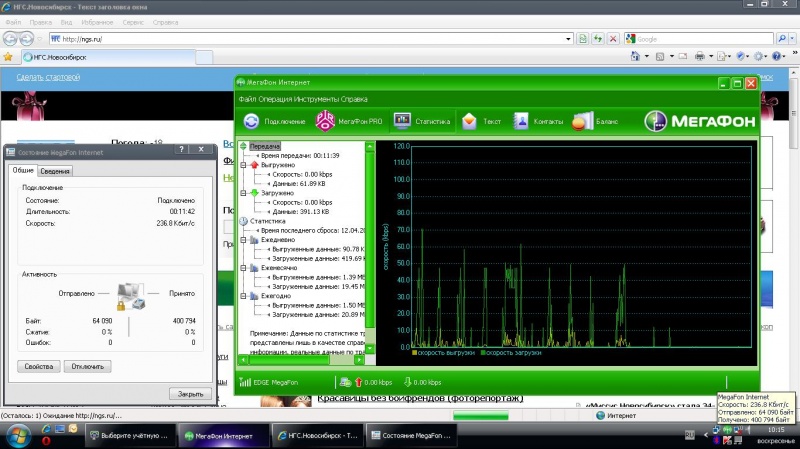Collapse the Ежегодно tree node

pos(243,296)
